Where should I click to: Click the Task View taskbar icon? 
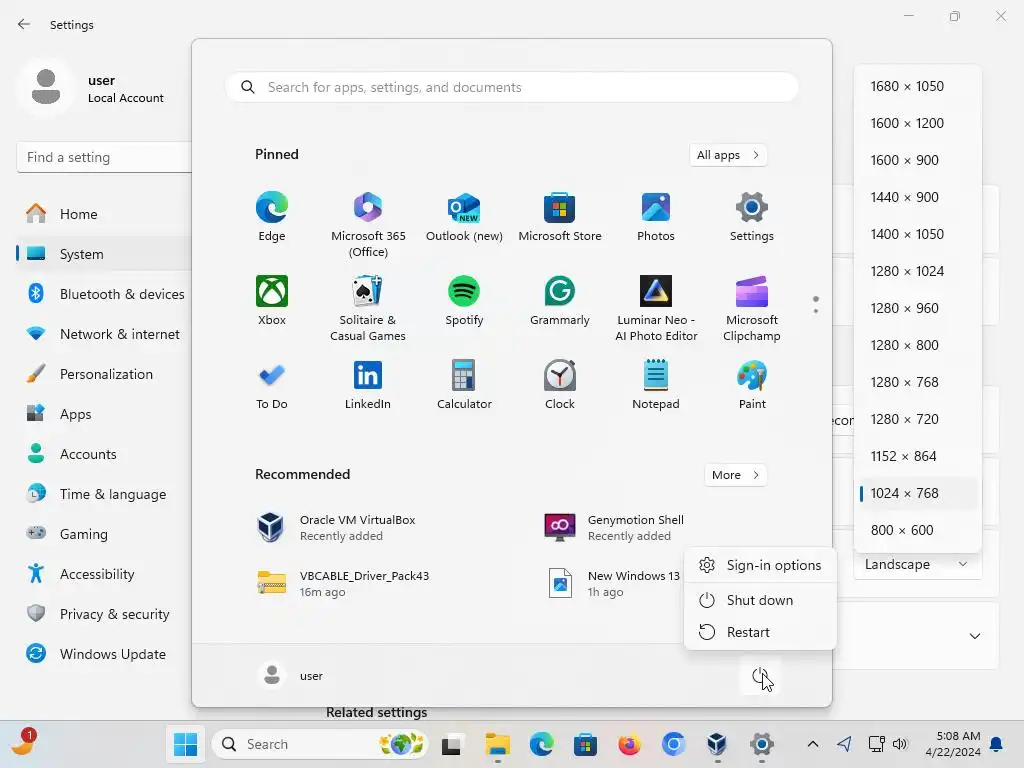click(x=451, y=744)
